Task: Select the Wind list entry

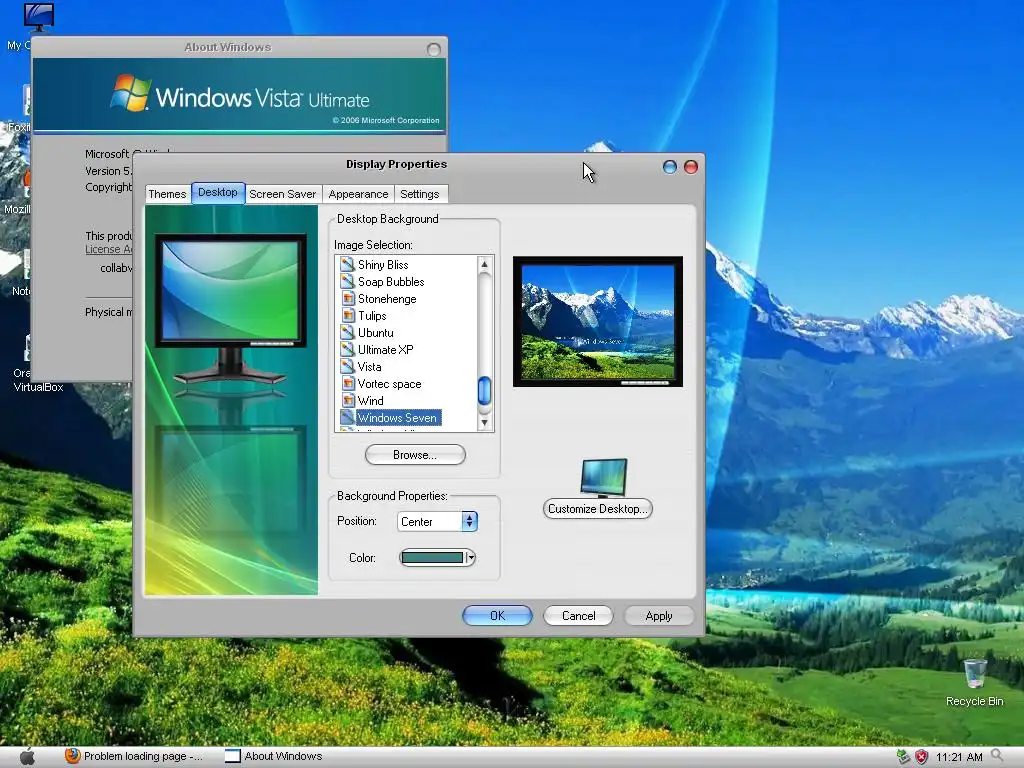Action: click(371, 400)
